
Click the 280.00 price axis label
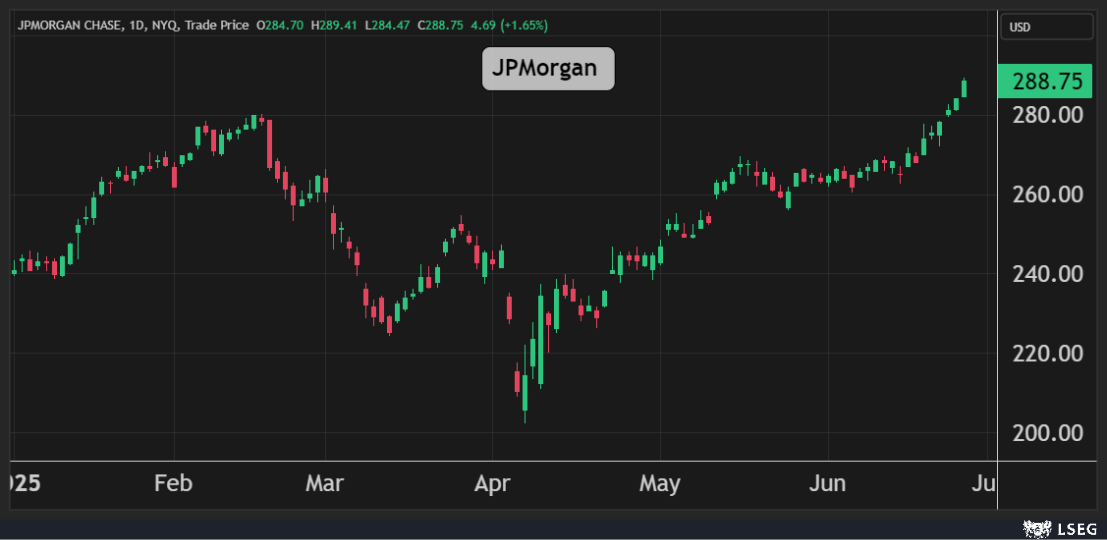tap(1047, 115)
